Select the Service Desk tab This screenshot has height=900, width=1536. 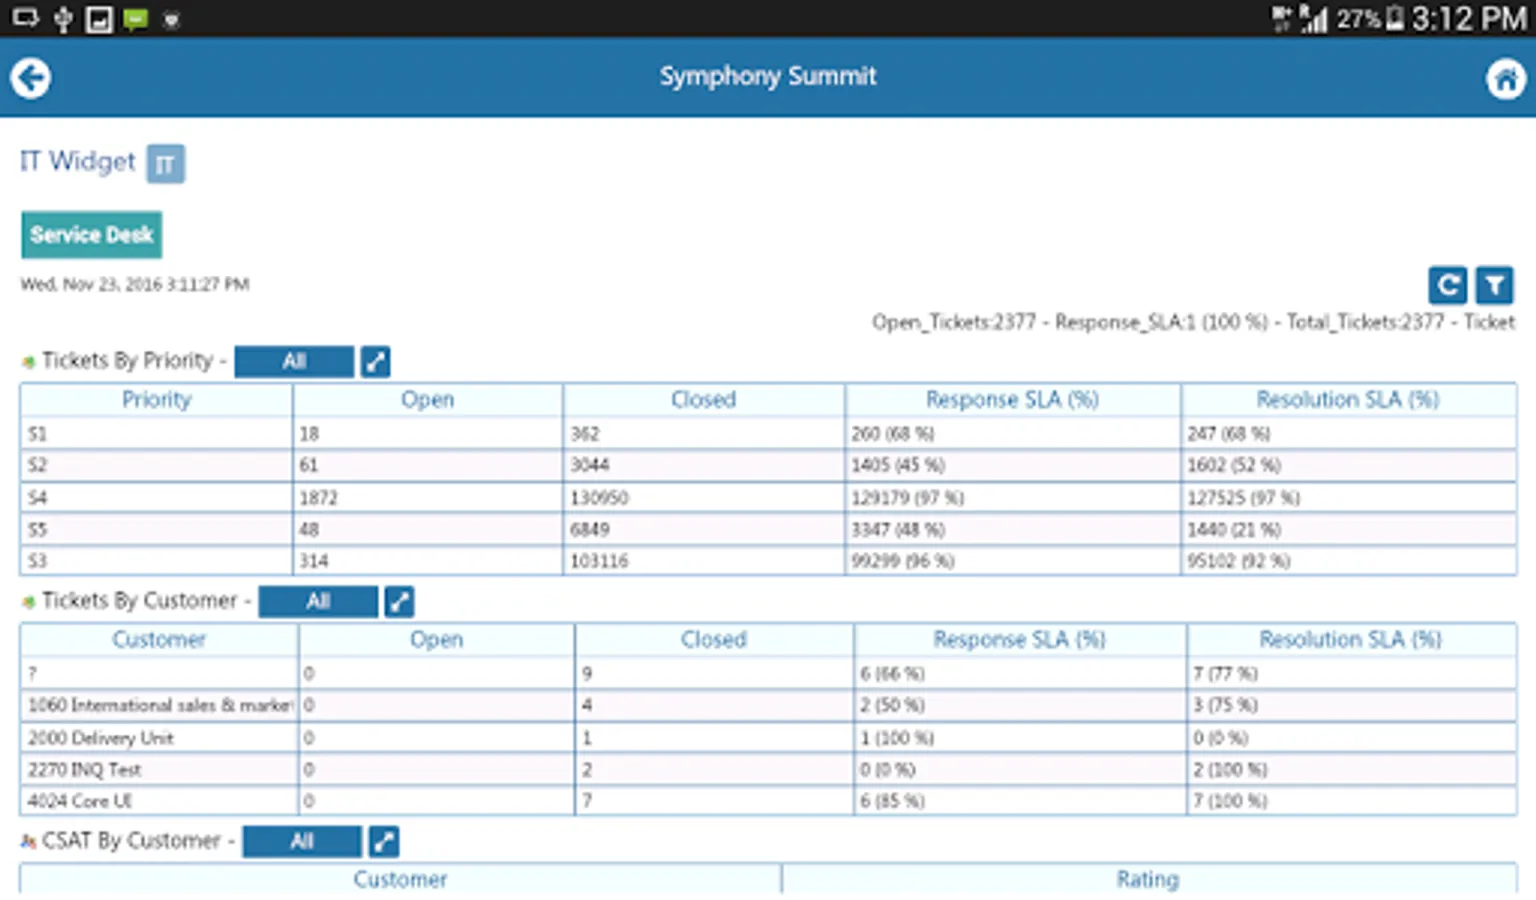(92, 235)
